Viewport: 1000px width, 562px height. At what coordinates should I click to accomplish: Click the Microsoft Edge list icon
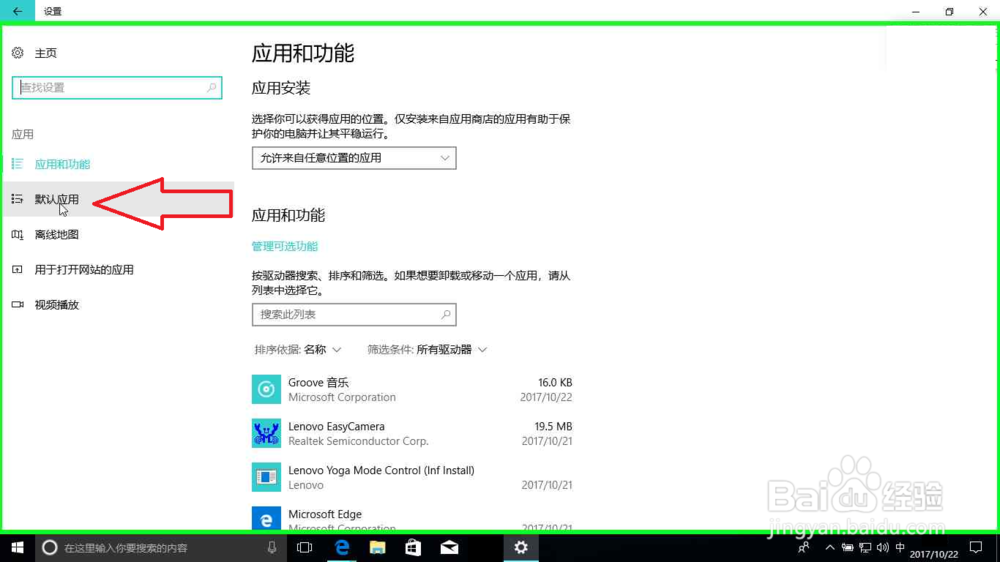[266, 519]
